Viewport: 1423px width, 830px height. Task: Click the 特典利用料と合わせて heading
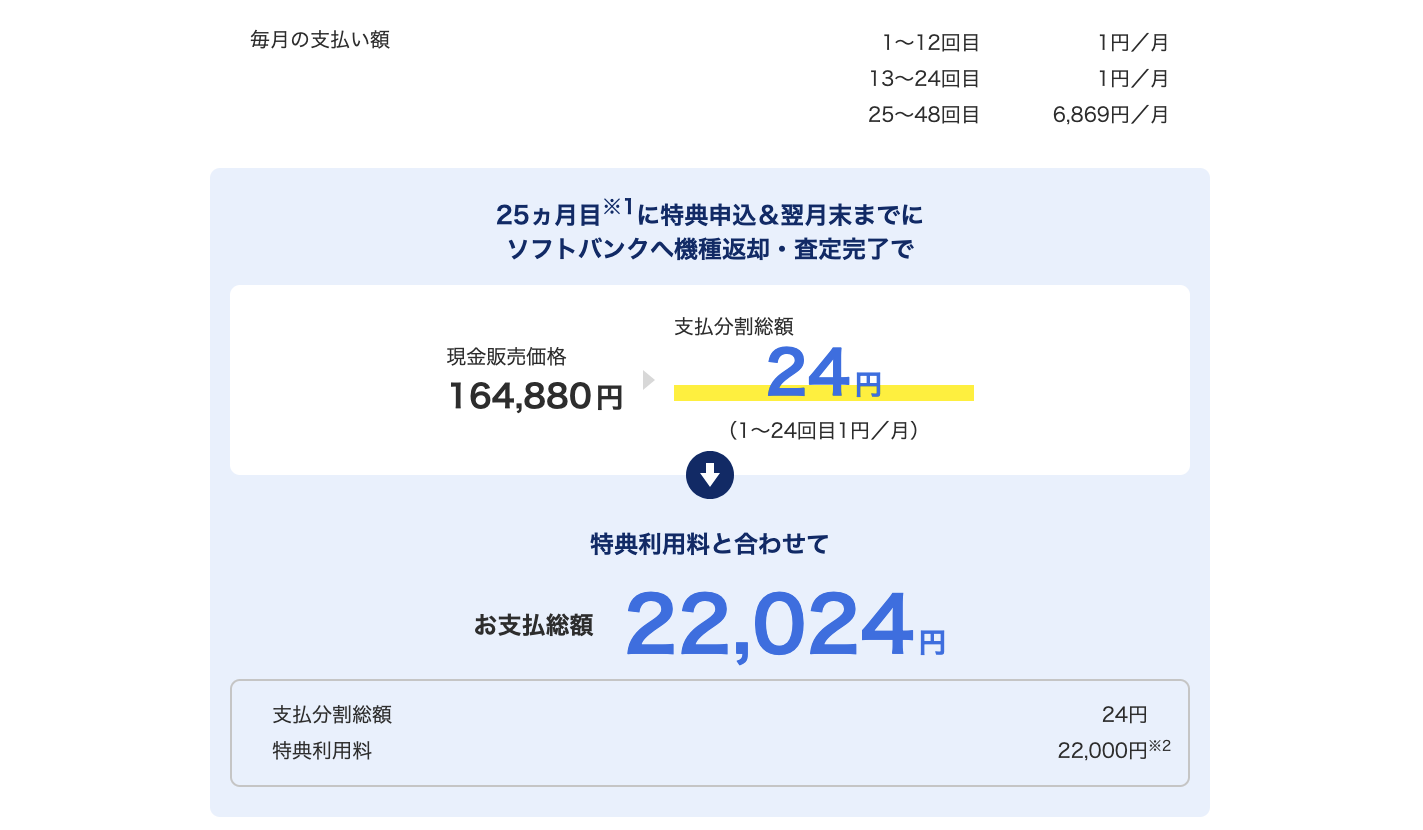710,544
